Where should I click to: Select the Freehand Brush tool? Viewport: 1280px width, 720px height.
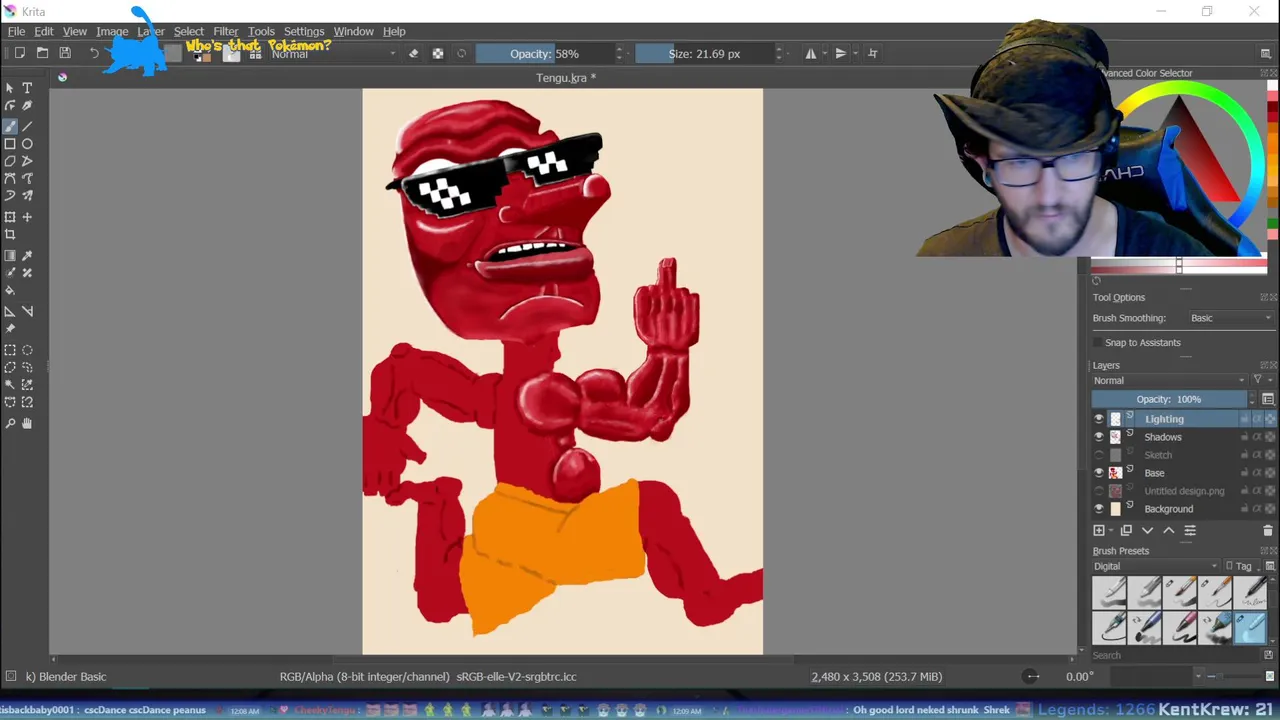(10, 126)
